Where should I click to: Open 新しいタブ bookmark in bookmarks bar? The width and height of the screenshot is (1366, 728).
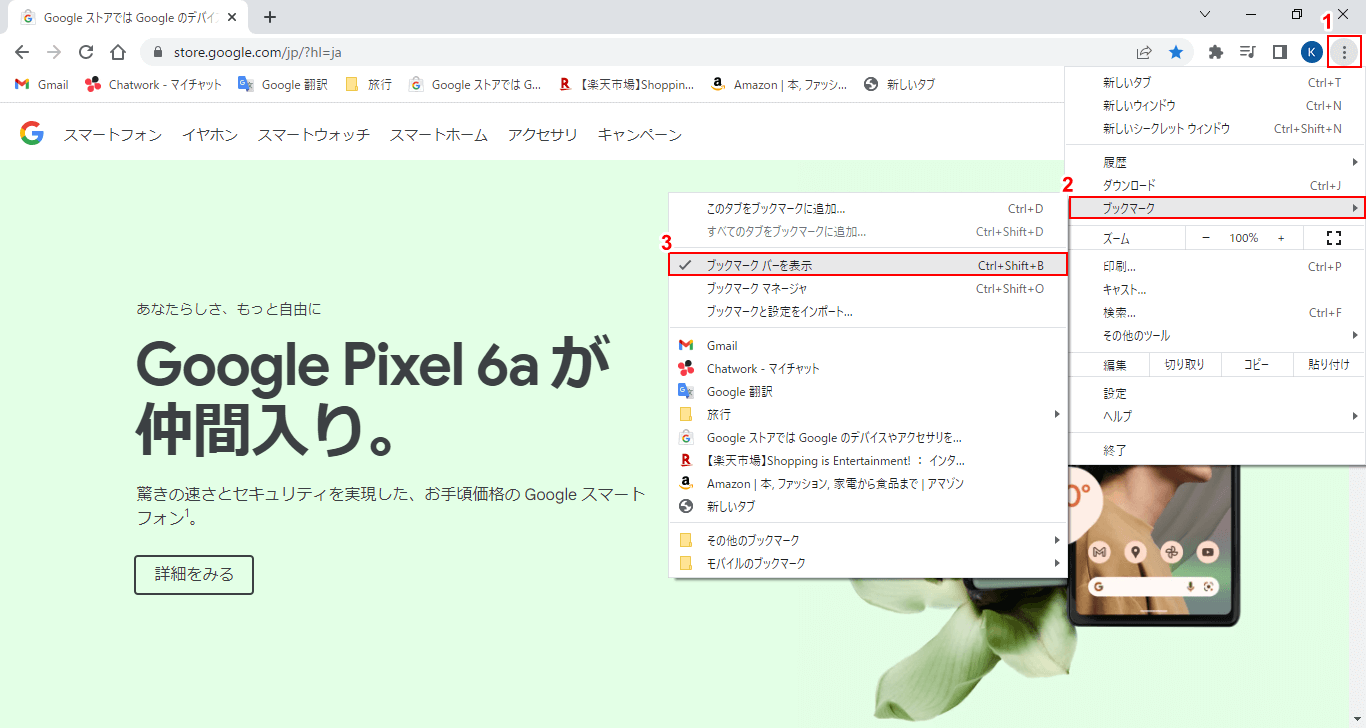coord(899,85)
